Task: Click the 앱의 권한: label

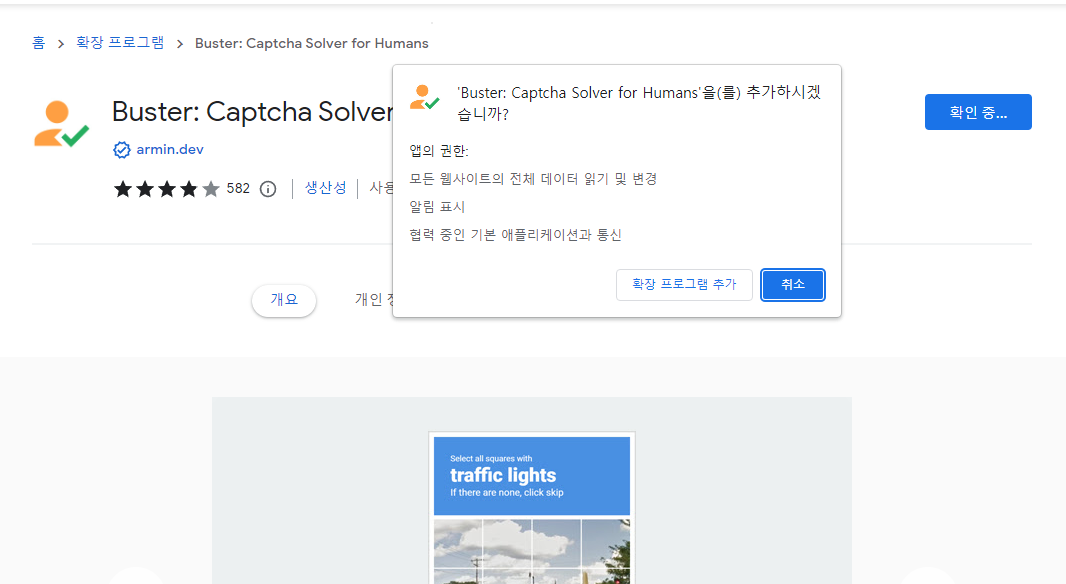Action: (439, 151)
